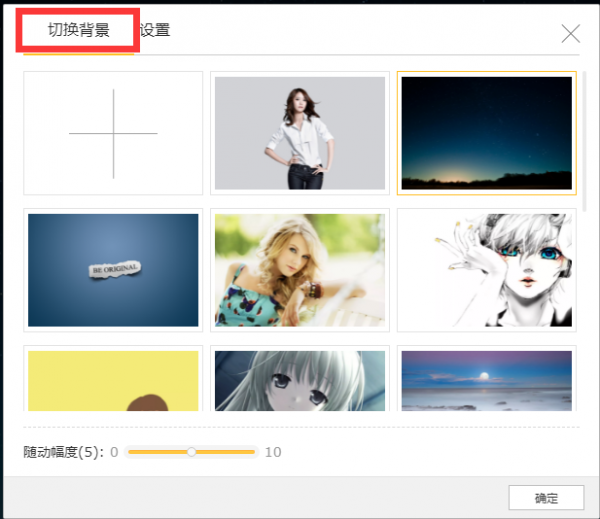The height and width of the screenshot is (519, 600).
Task: Choose the moon over sea background
Action: (486, 380)
